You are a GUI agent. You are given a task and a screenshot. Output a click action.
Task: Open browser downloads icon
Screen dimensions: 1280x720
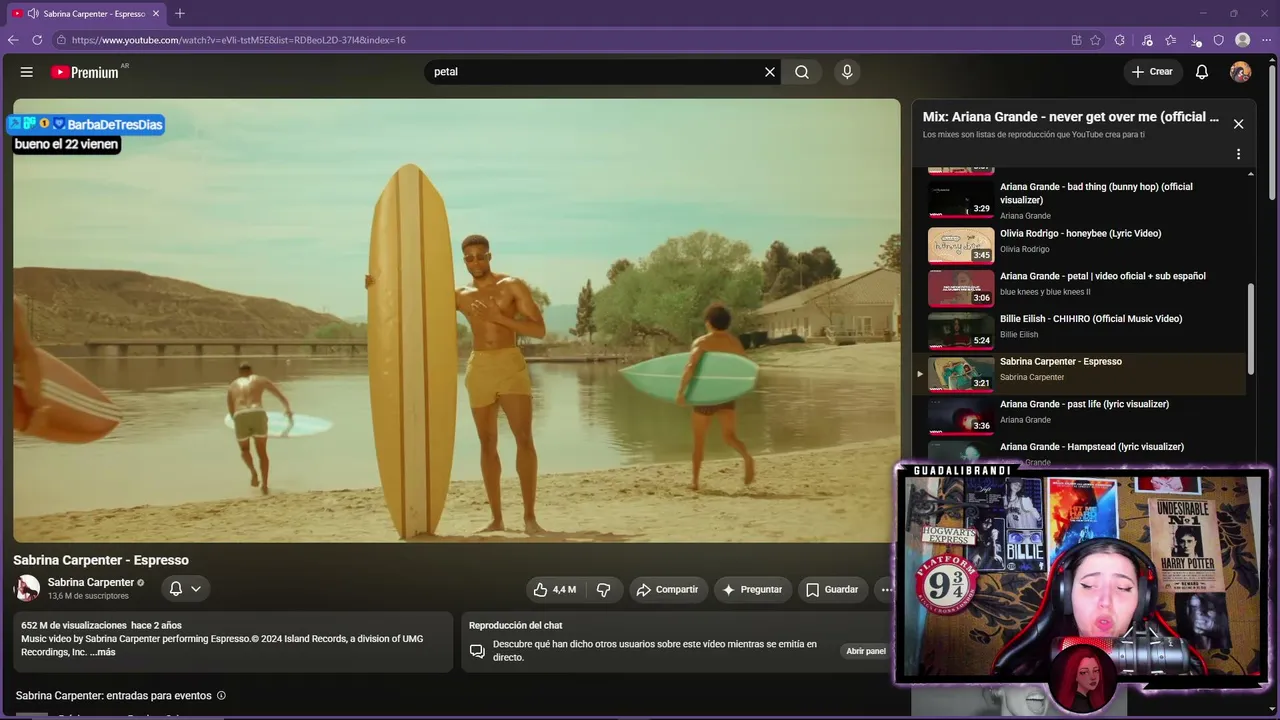1196,40
